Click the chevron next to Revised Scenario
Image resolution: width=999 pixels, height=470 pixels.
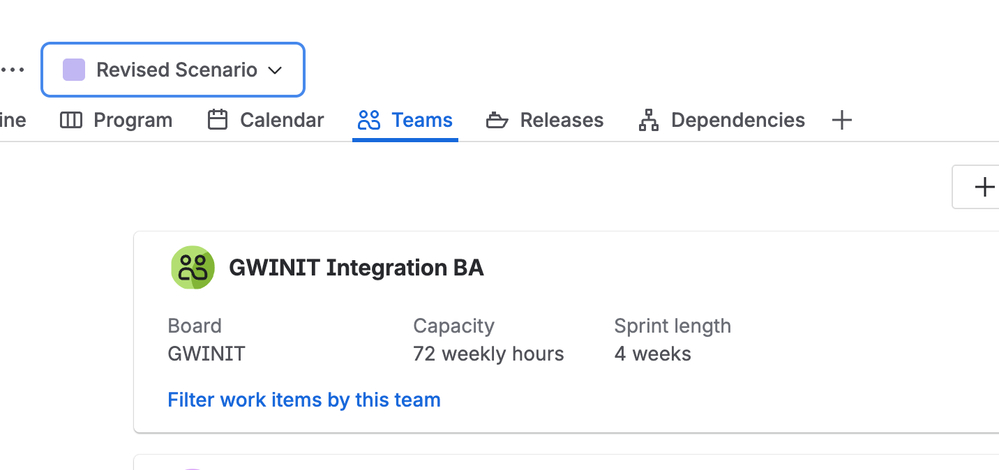[275, 70]
